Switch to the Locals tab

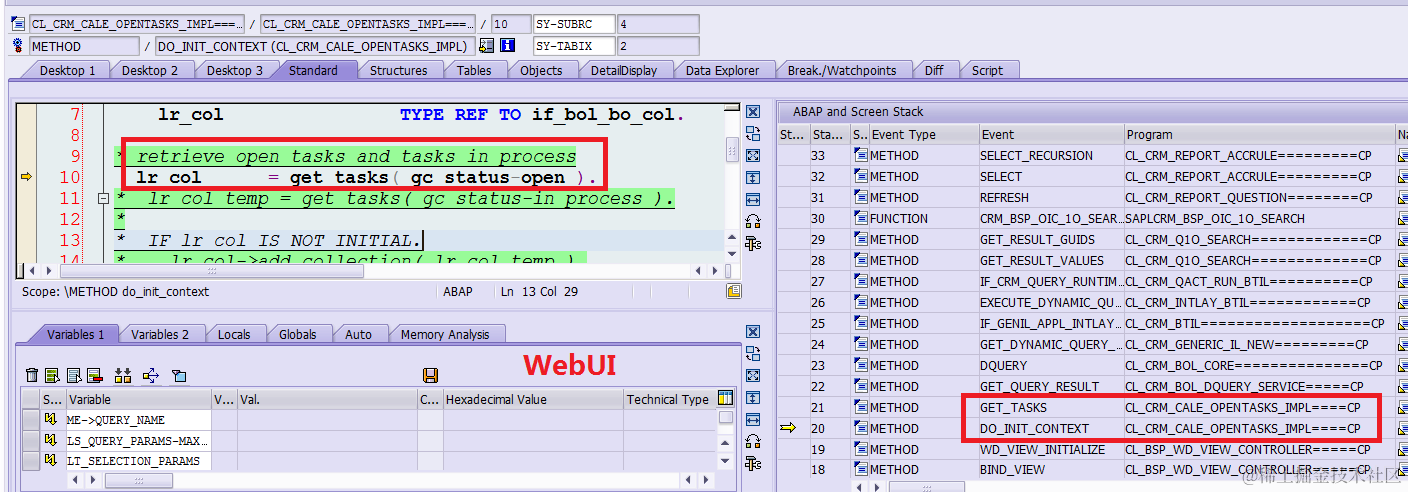click(234, 334)
